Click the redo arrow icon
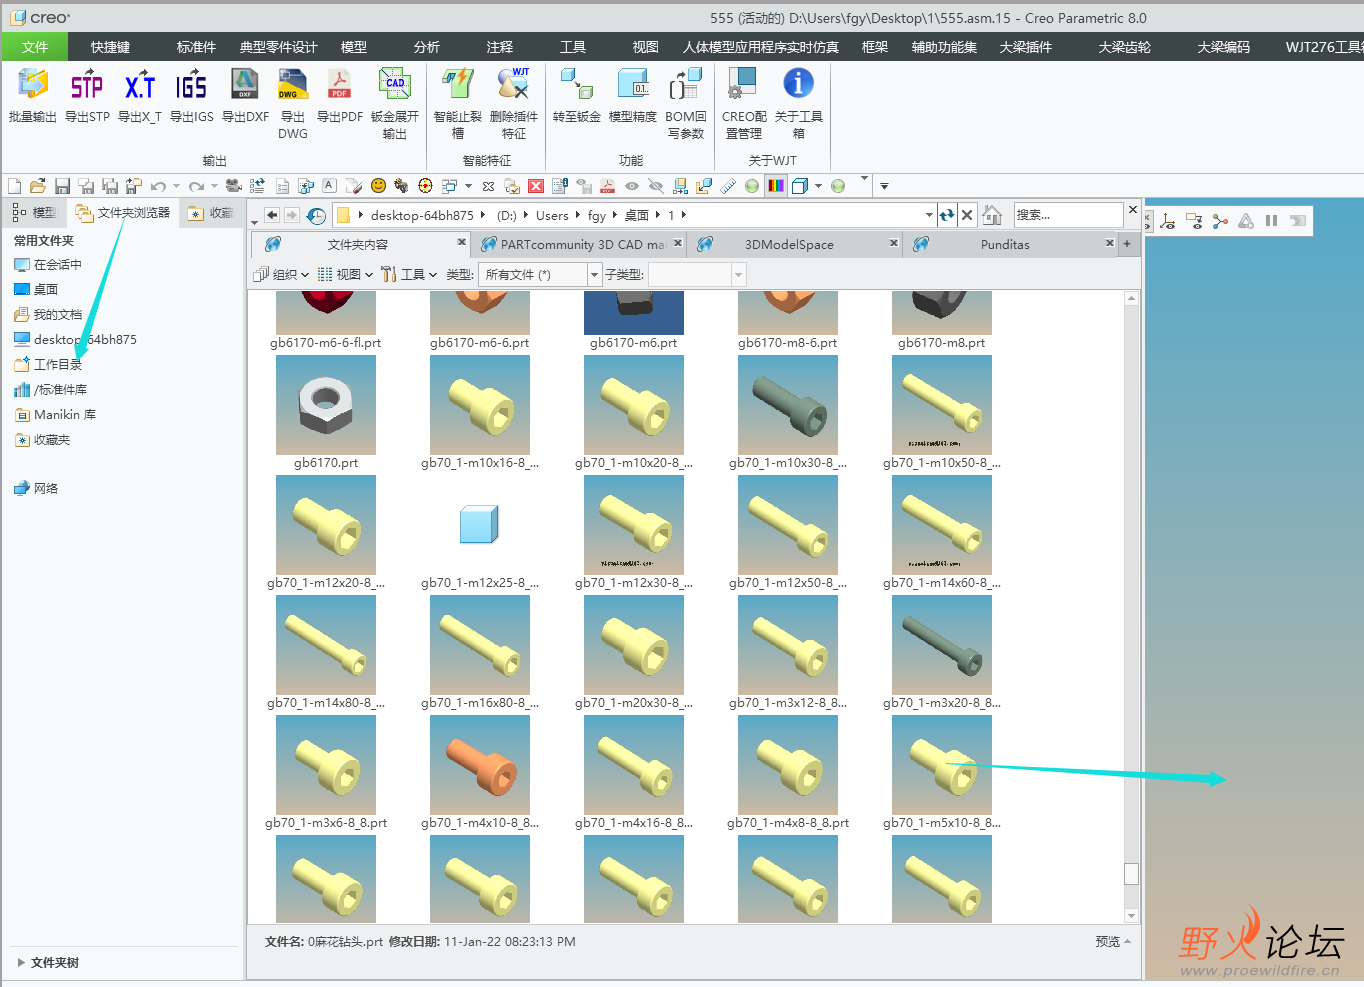The height and width of the screenshot is (987, 1364). (196, 186)
